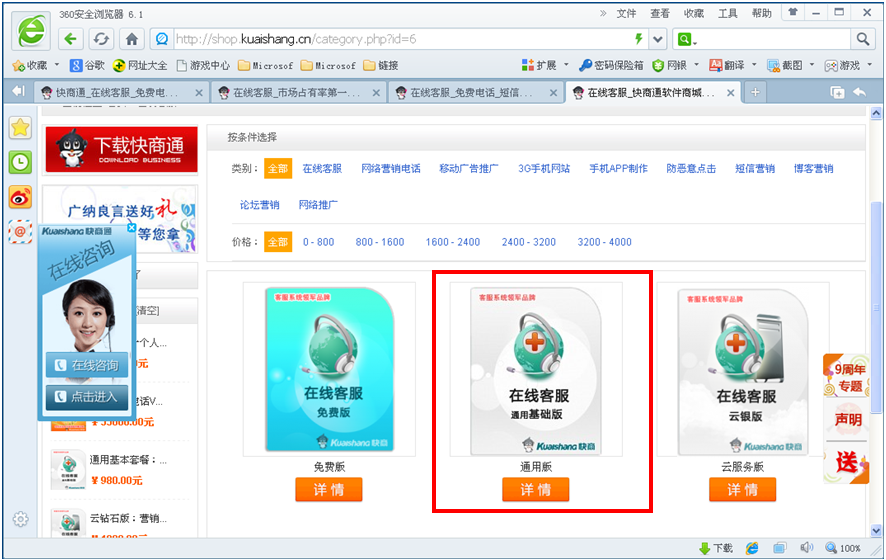Click the sidebar settings gear icon

coord(20,519)
